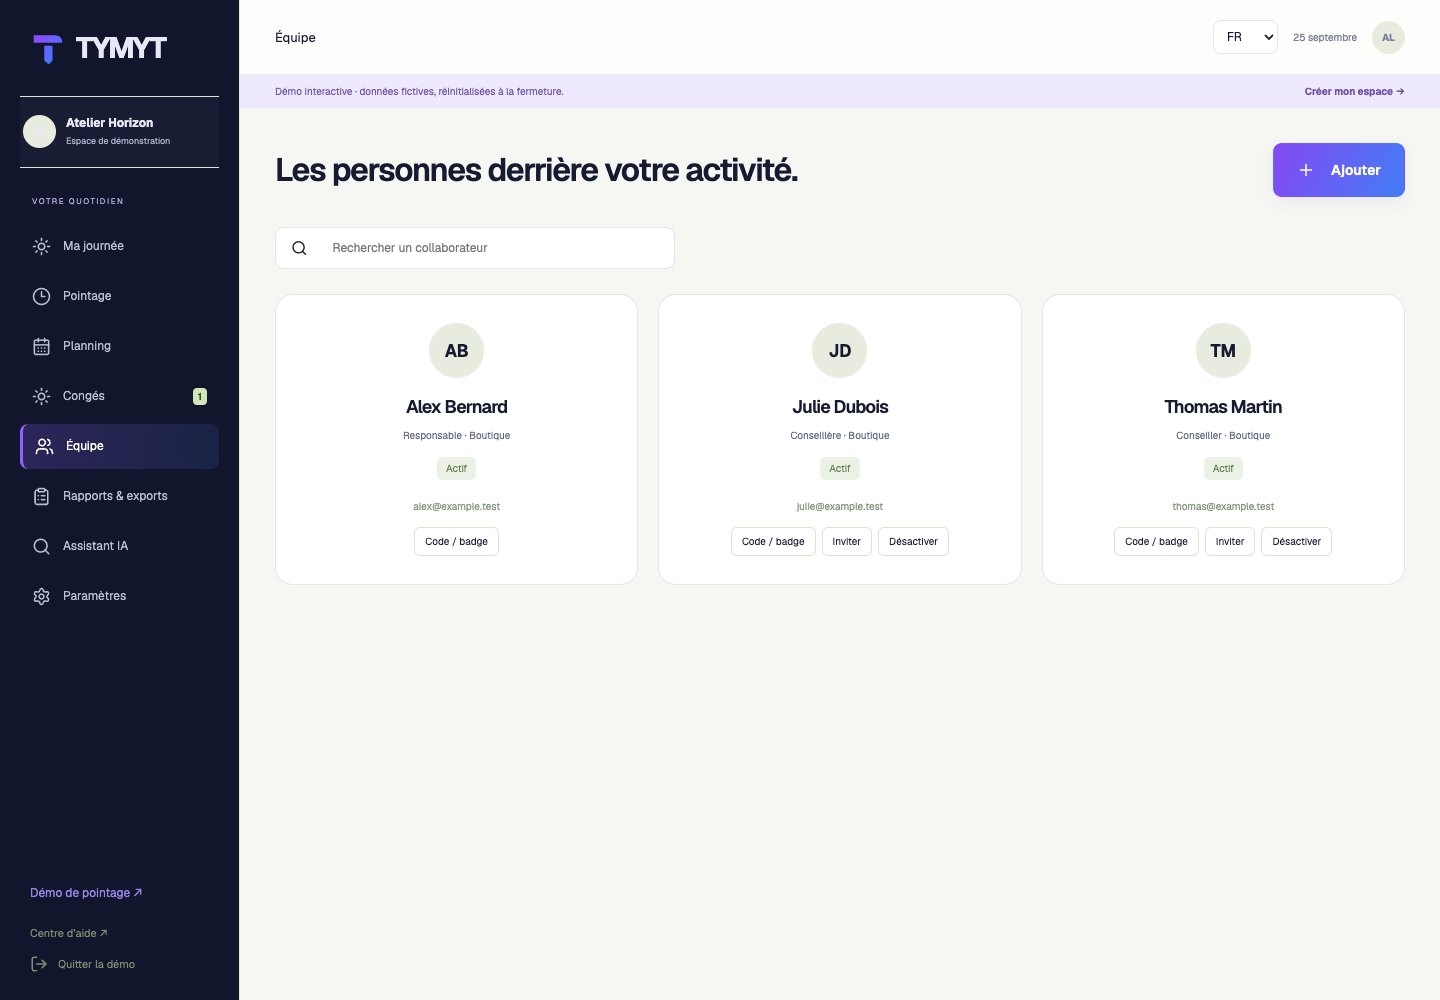
Task: Click Désactiver for Thomas Martin
Action: click(1296, 541)
